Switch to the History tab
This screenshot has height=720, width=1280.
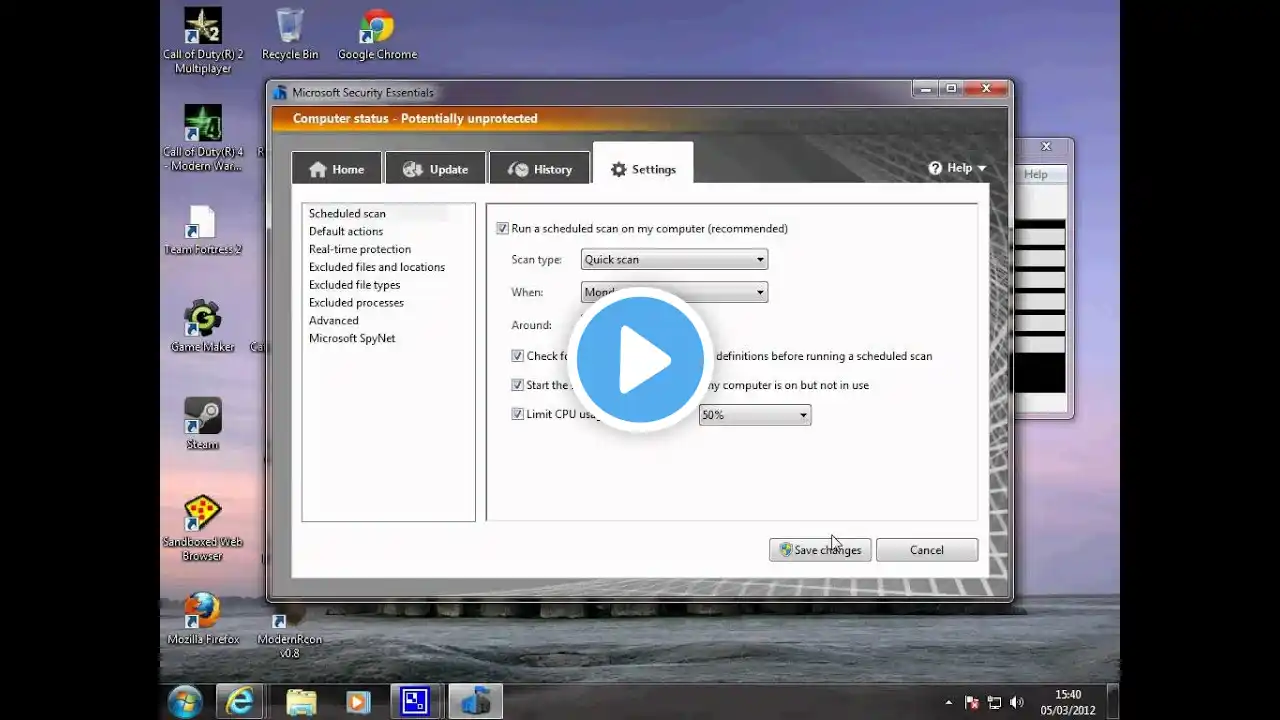point(539,169)
